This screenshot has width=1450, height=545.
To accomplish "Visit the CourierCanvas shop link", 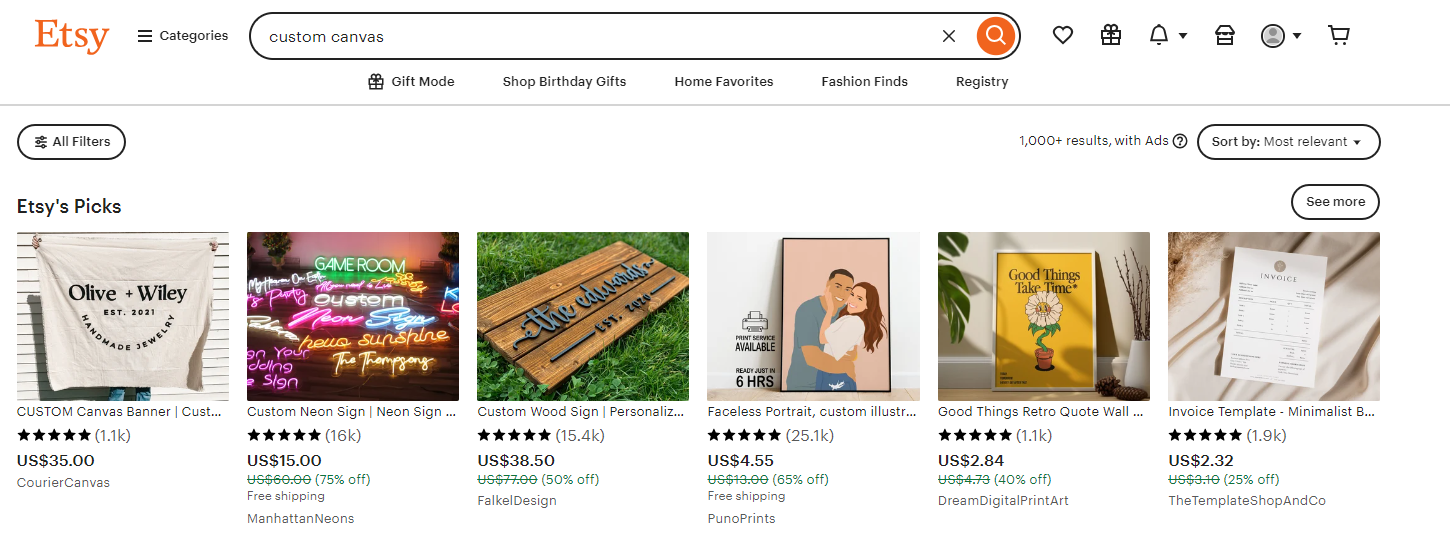I will pyautogui.click(x=64, y=483).
